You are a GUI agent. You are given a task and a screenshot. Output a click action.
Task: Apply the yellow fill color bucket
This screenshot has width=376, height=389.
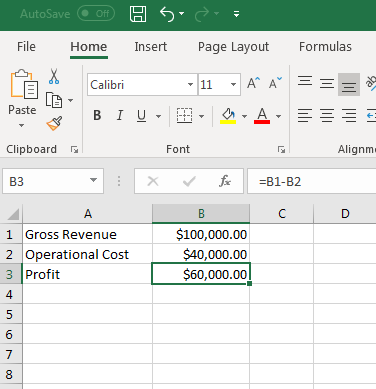228,116
